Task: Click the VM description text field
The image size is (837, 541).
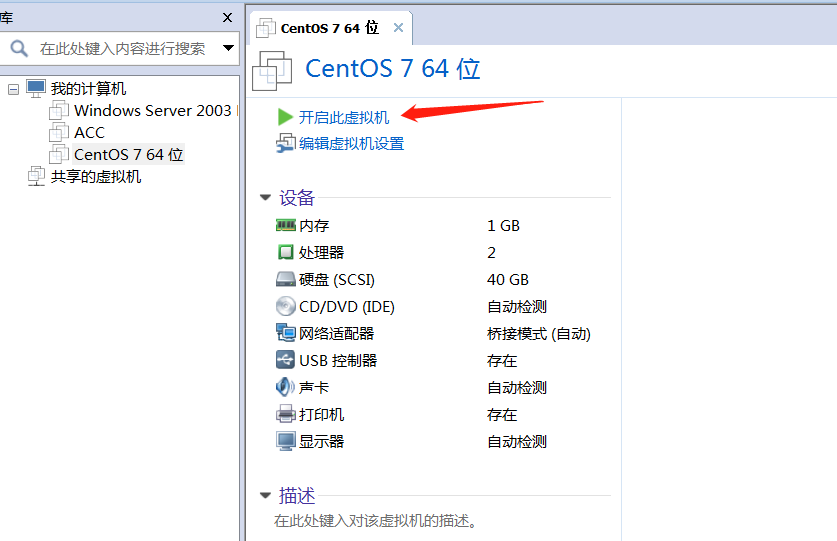Action: pos(376,520)
